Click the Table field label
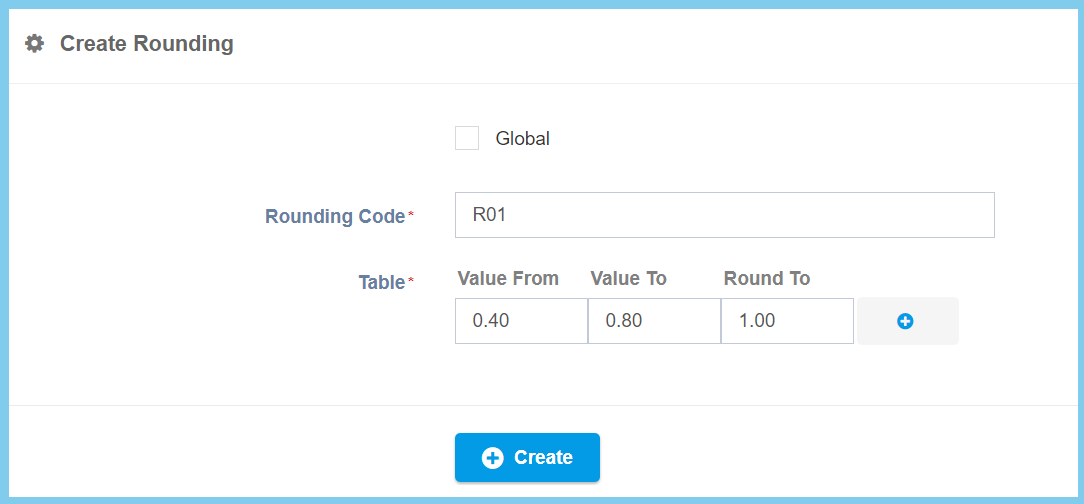This screenshot has width=1084, height=504. tap(381, 283)
